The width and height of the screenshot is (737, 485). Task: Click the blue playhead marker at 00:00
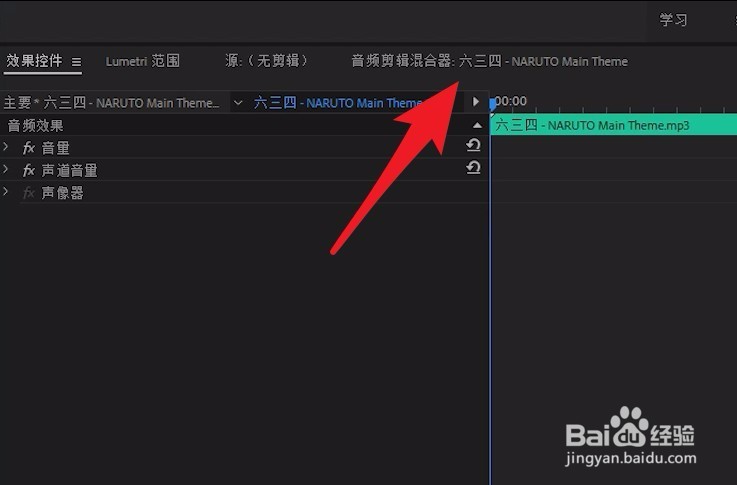coord(492,103)
